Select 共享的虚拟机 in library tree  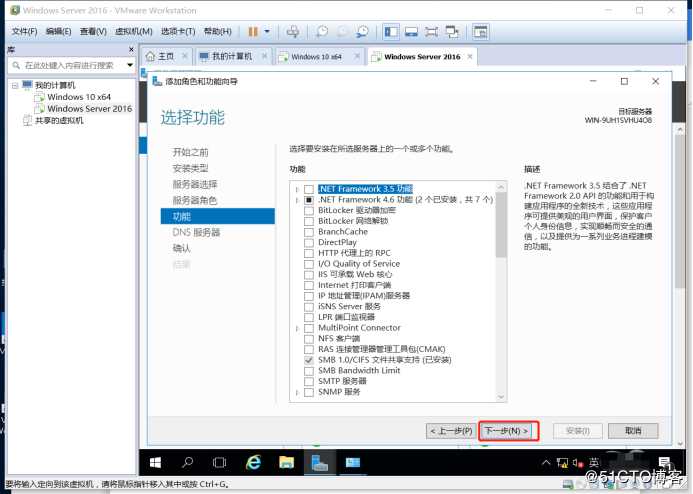(59, 121)
